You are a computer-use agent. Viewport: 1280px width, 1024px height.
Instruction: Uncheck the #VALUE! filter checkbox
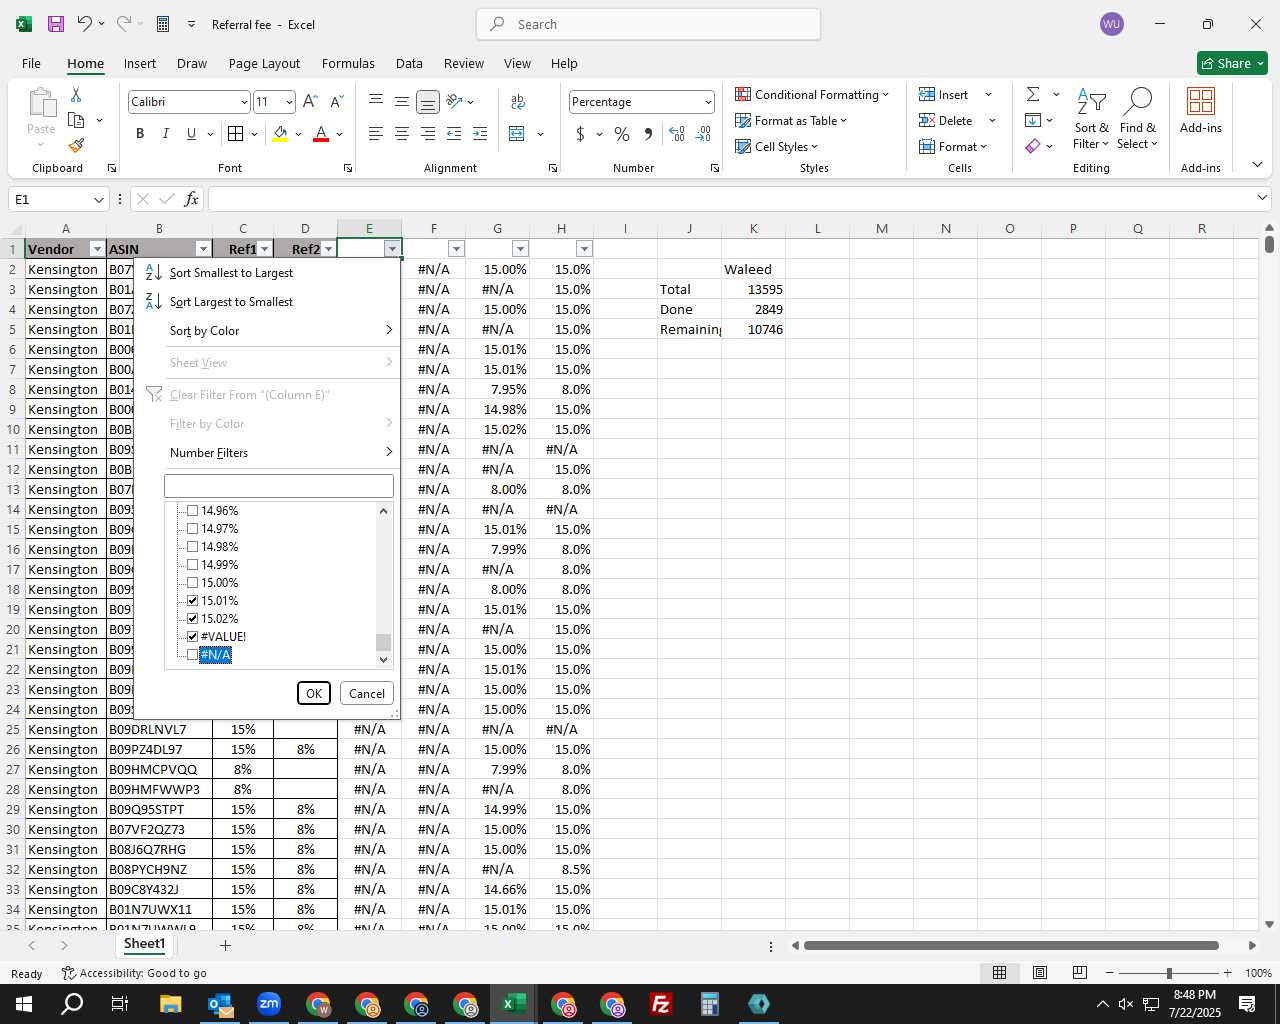click(x=193, y=637)
